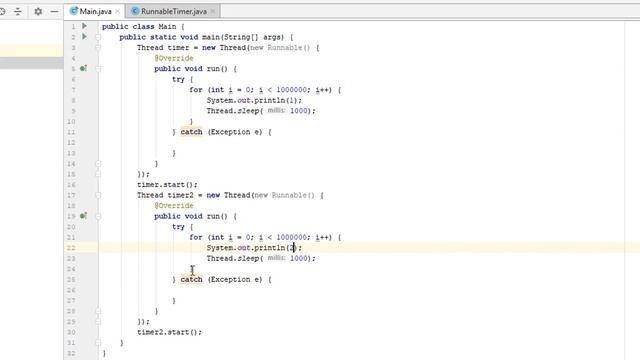
Task: Run main method from line 2 gutter arrow
Action: (x=84, y=37)
